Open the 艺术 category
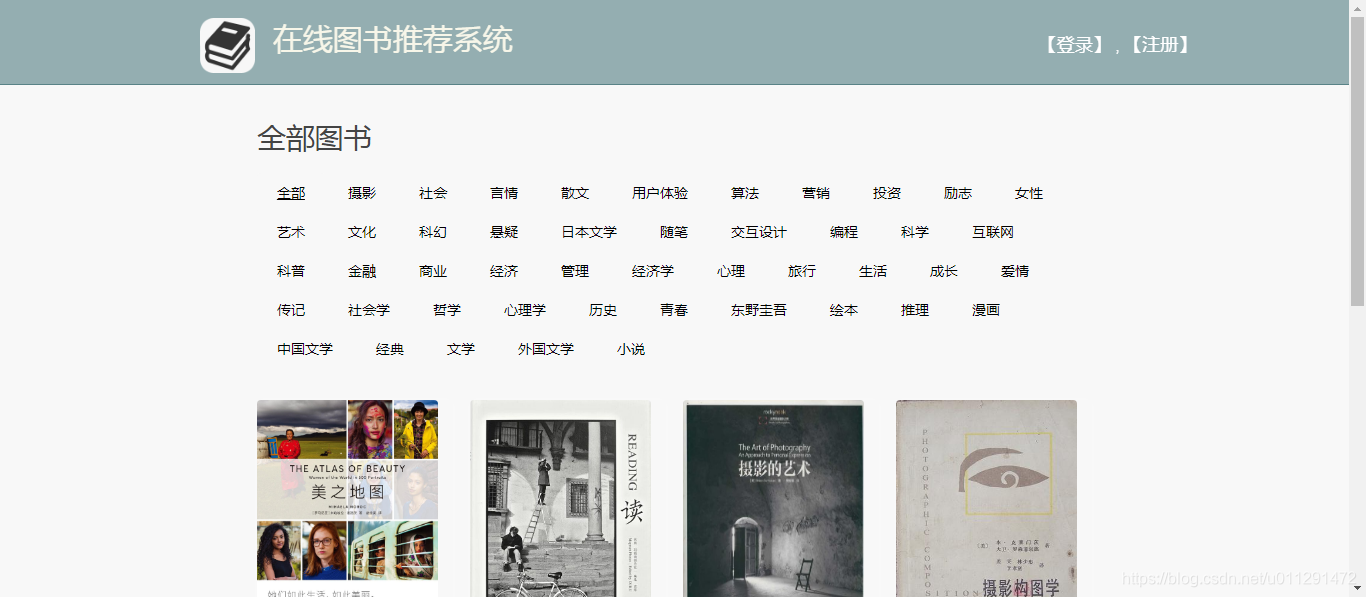Screen dimensions: 1366x597 [291, 232]
